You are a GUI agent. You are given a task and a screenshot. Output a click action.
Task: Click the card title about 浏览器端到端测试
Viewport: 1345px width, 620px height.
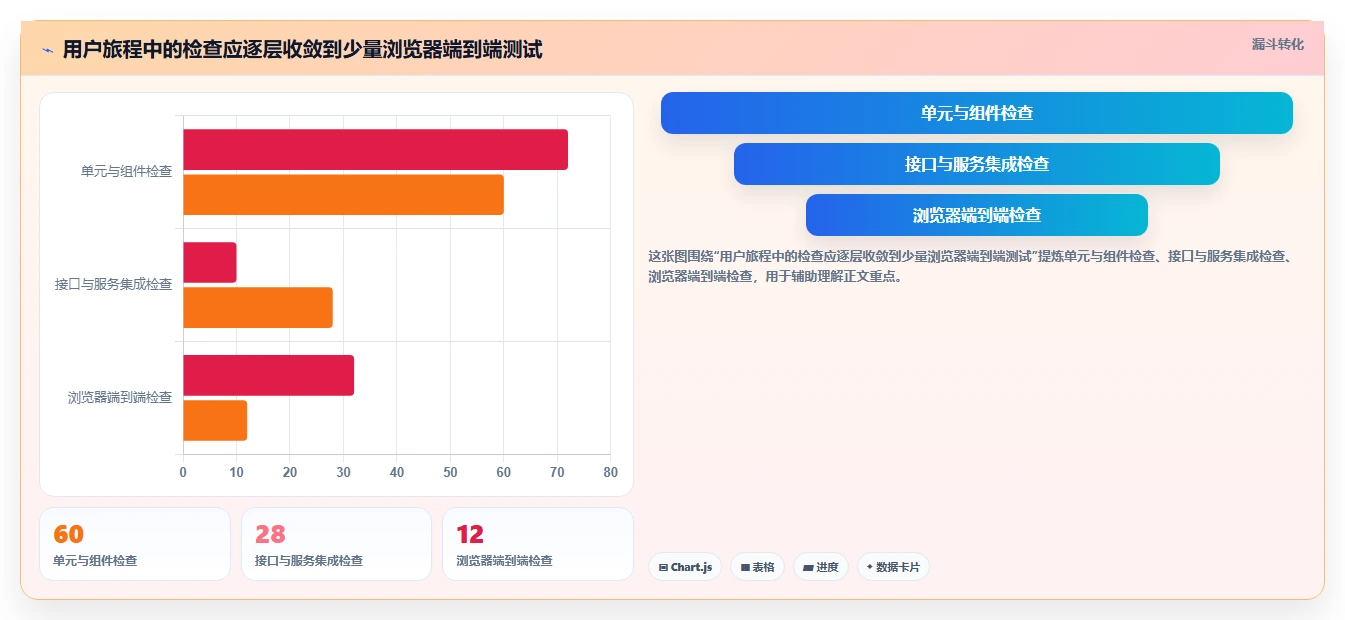pyautogui.click(x=302, y=49)
